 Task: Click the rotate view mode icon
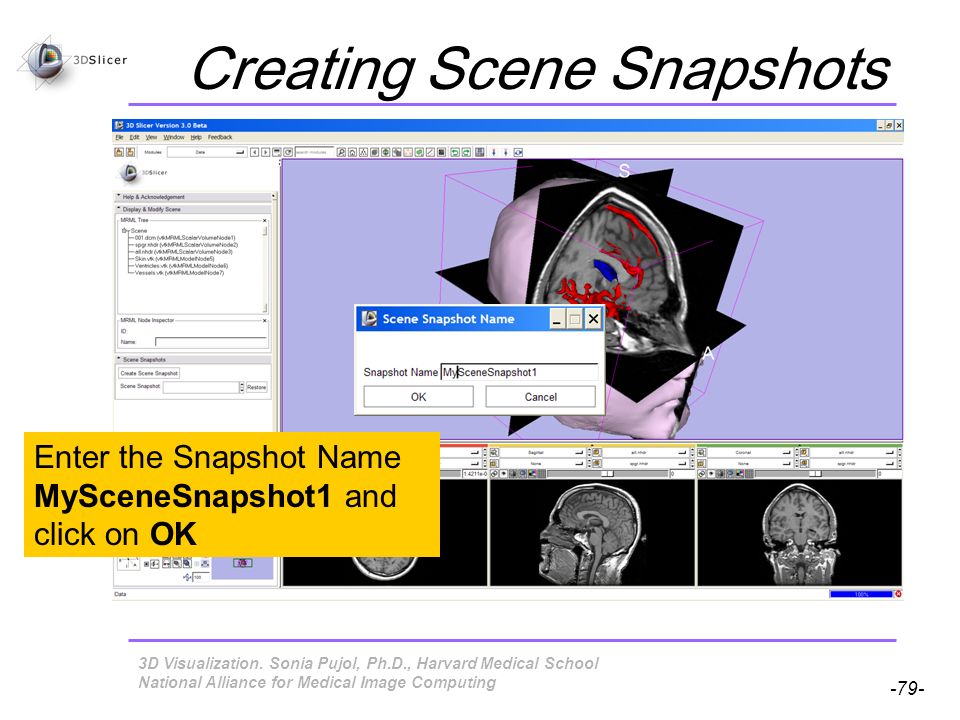518,152
